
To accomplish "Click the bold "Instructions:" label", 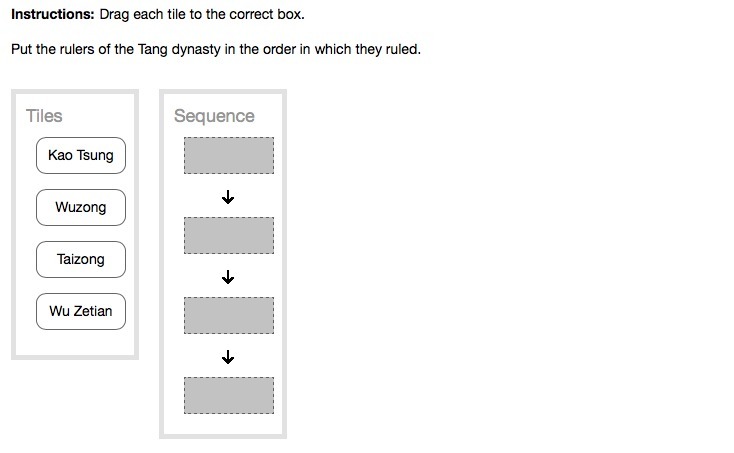I will coord(53,15).
